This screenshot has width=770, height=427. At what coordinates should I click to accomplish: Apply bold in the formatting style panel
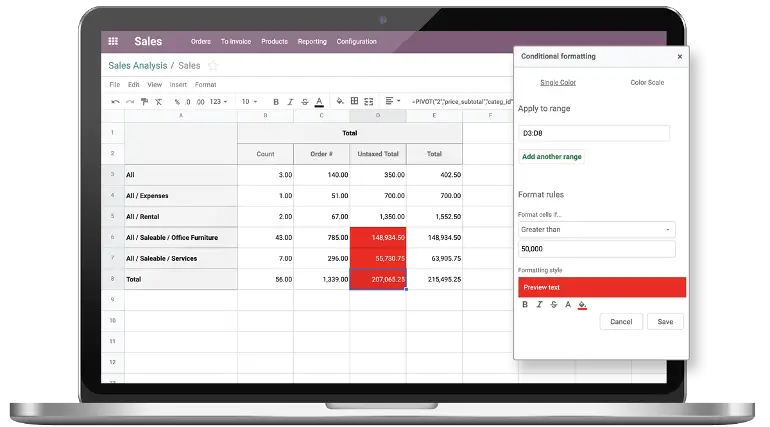[525, 305]
